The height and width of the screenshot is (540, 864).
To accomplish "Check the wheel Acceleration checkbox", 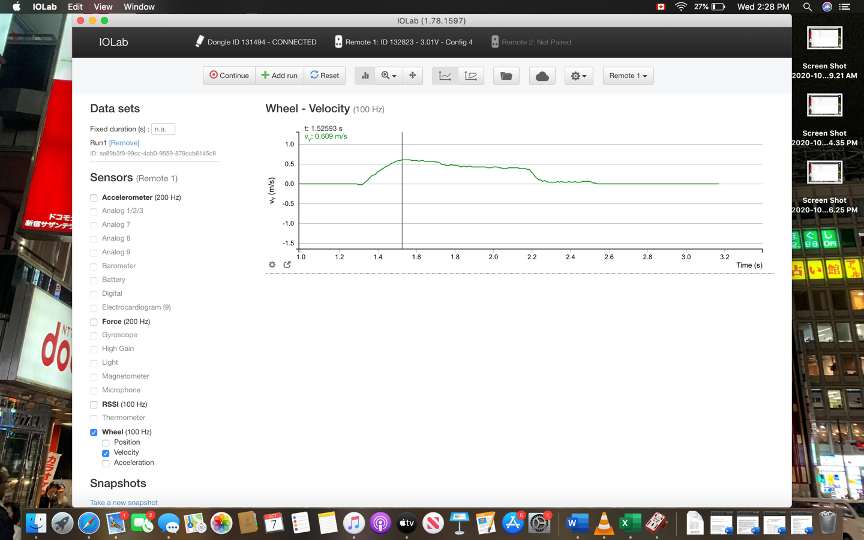I will point(106,463).
